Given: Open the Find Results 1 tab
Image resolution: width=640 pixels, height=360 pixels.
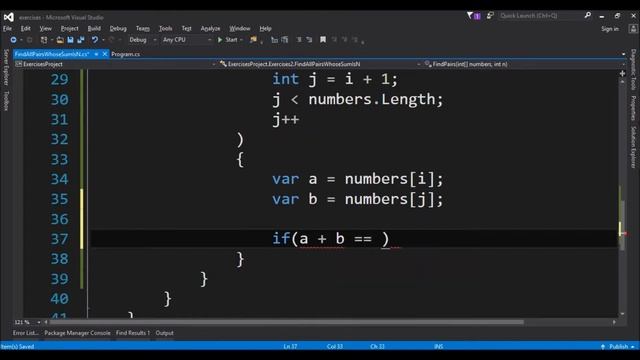Looking at the screenshot, I should point(133,333).
